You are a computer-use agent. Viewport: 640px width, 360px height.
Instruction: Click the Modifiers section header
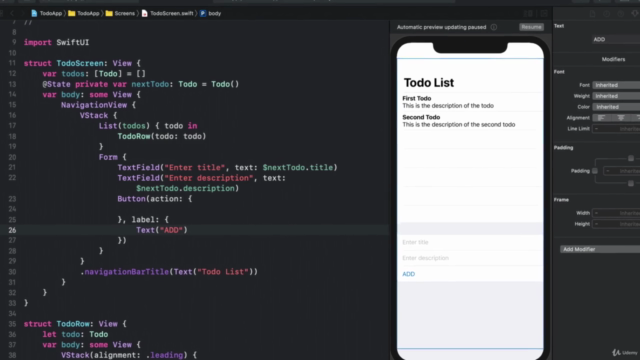pyautogui.click(x=613, y=59)
